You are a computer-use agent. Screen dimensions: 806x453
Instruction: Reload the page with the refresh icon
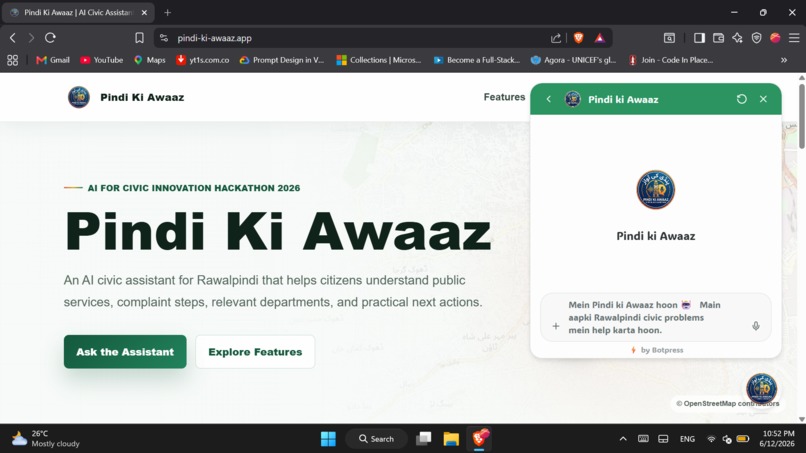coord(50,38)
